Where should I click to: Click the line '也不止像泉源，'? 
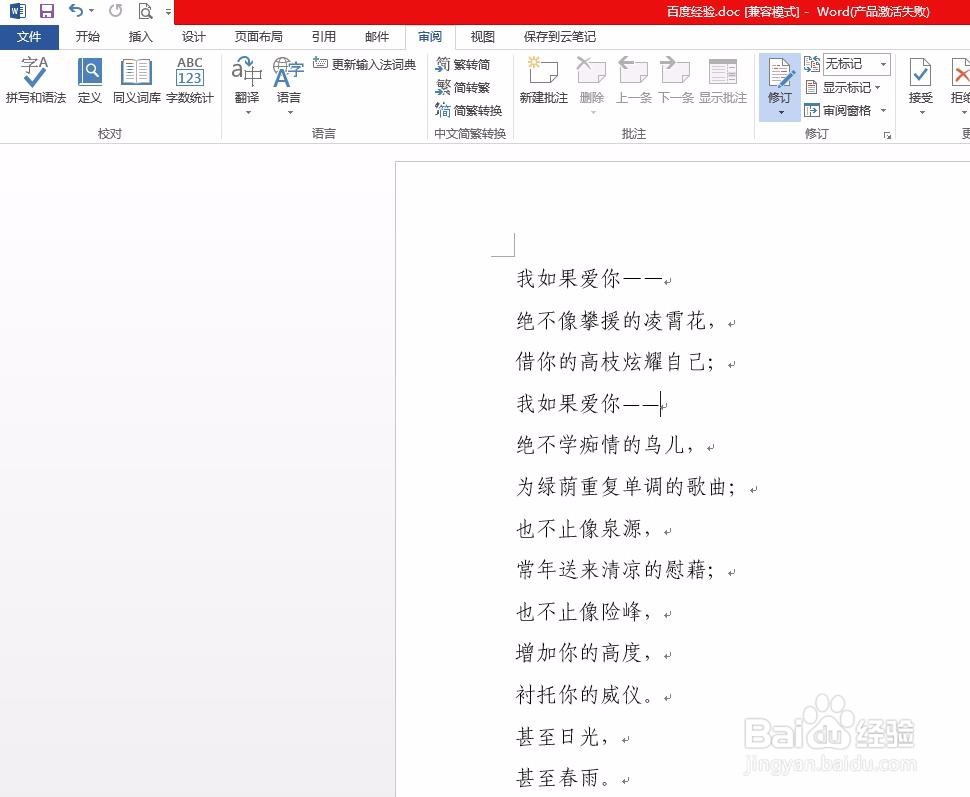pos(583,528)
